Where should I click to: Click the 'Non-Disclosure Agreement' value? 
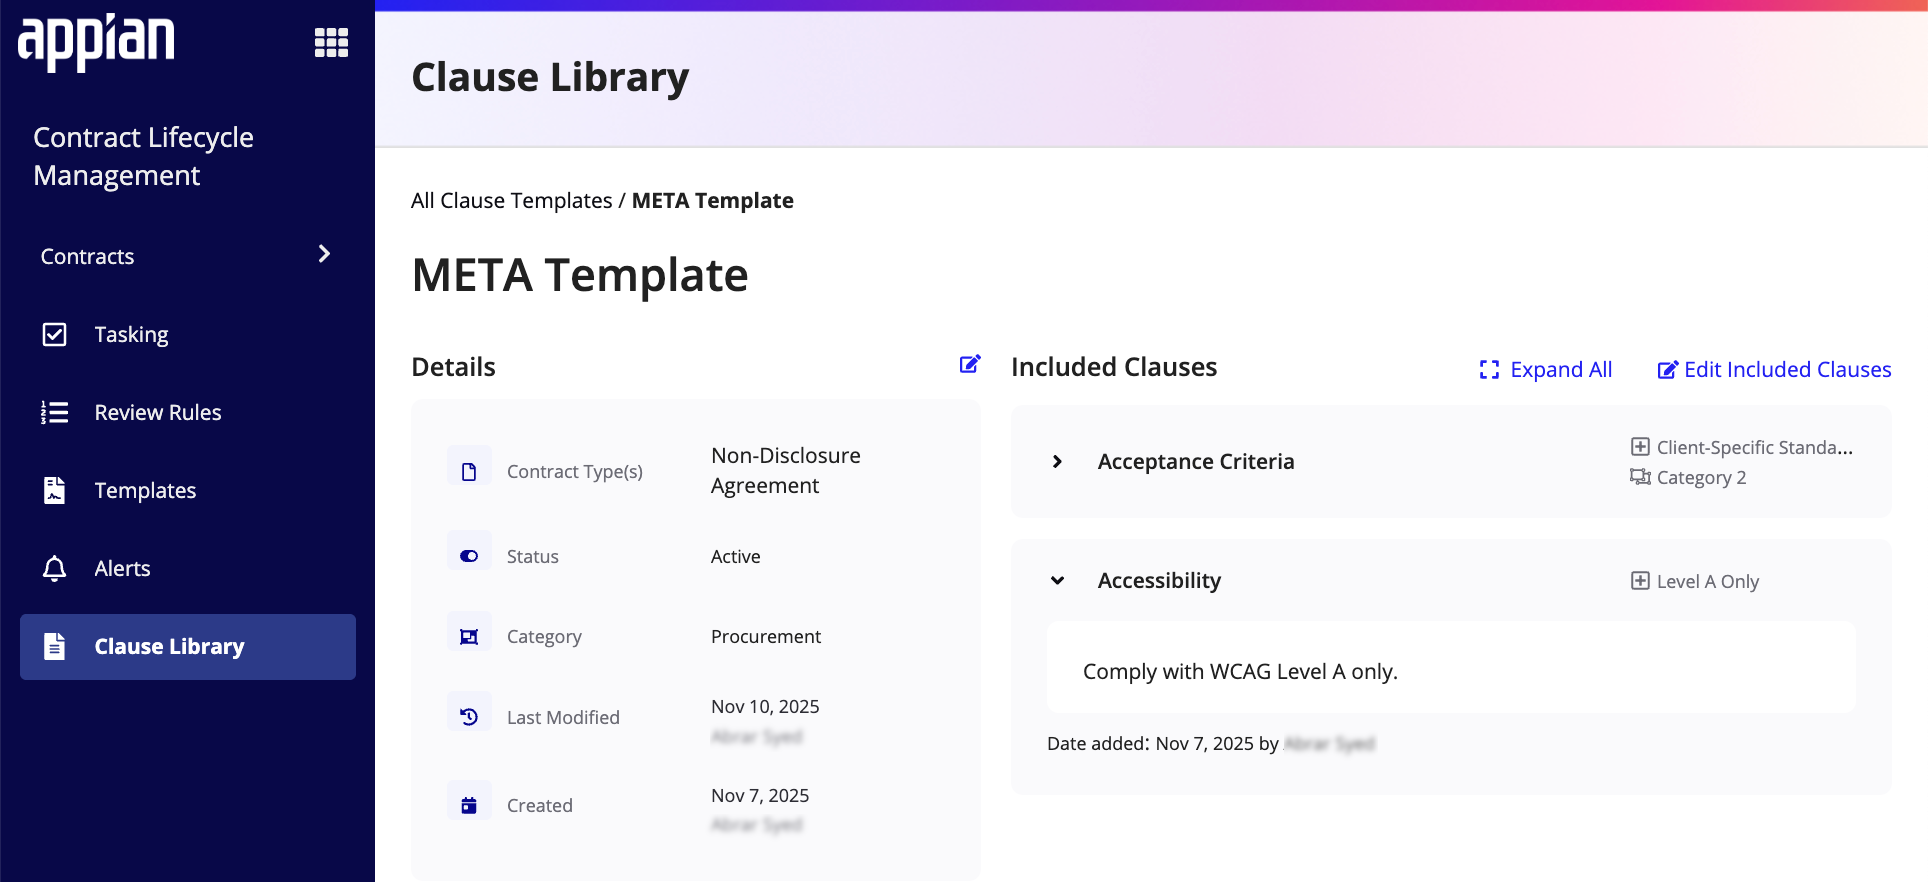(x=786, y=470)
